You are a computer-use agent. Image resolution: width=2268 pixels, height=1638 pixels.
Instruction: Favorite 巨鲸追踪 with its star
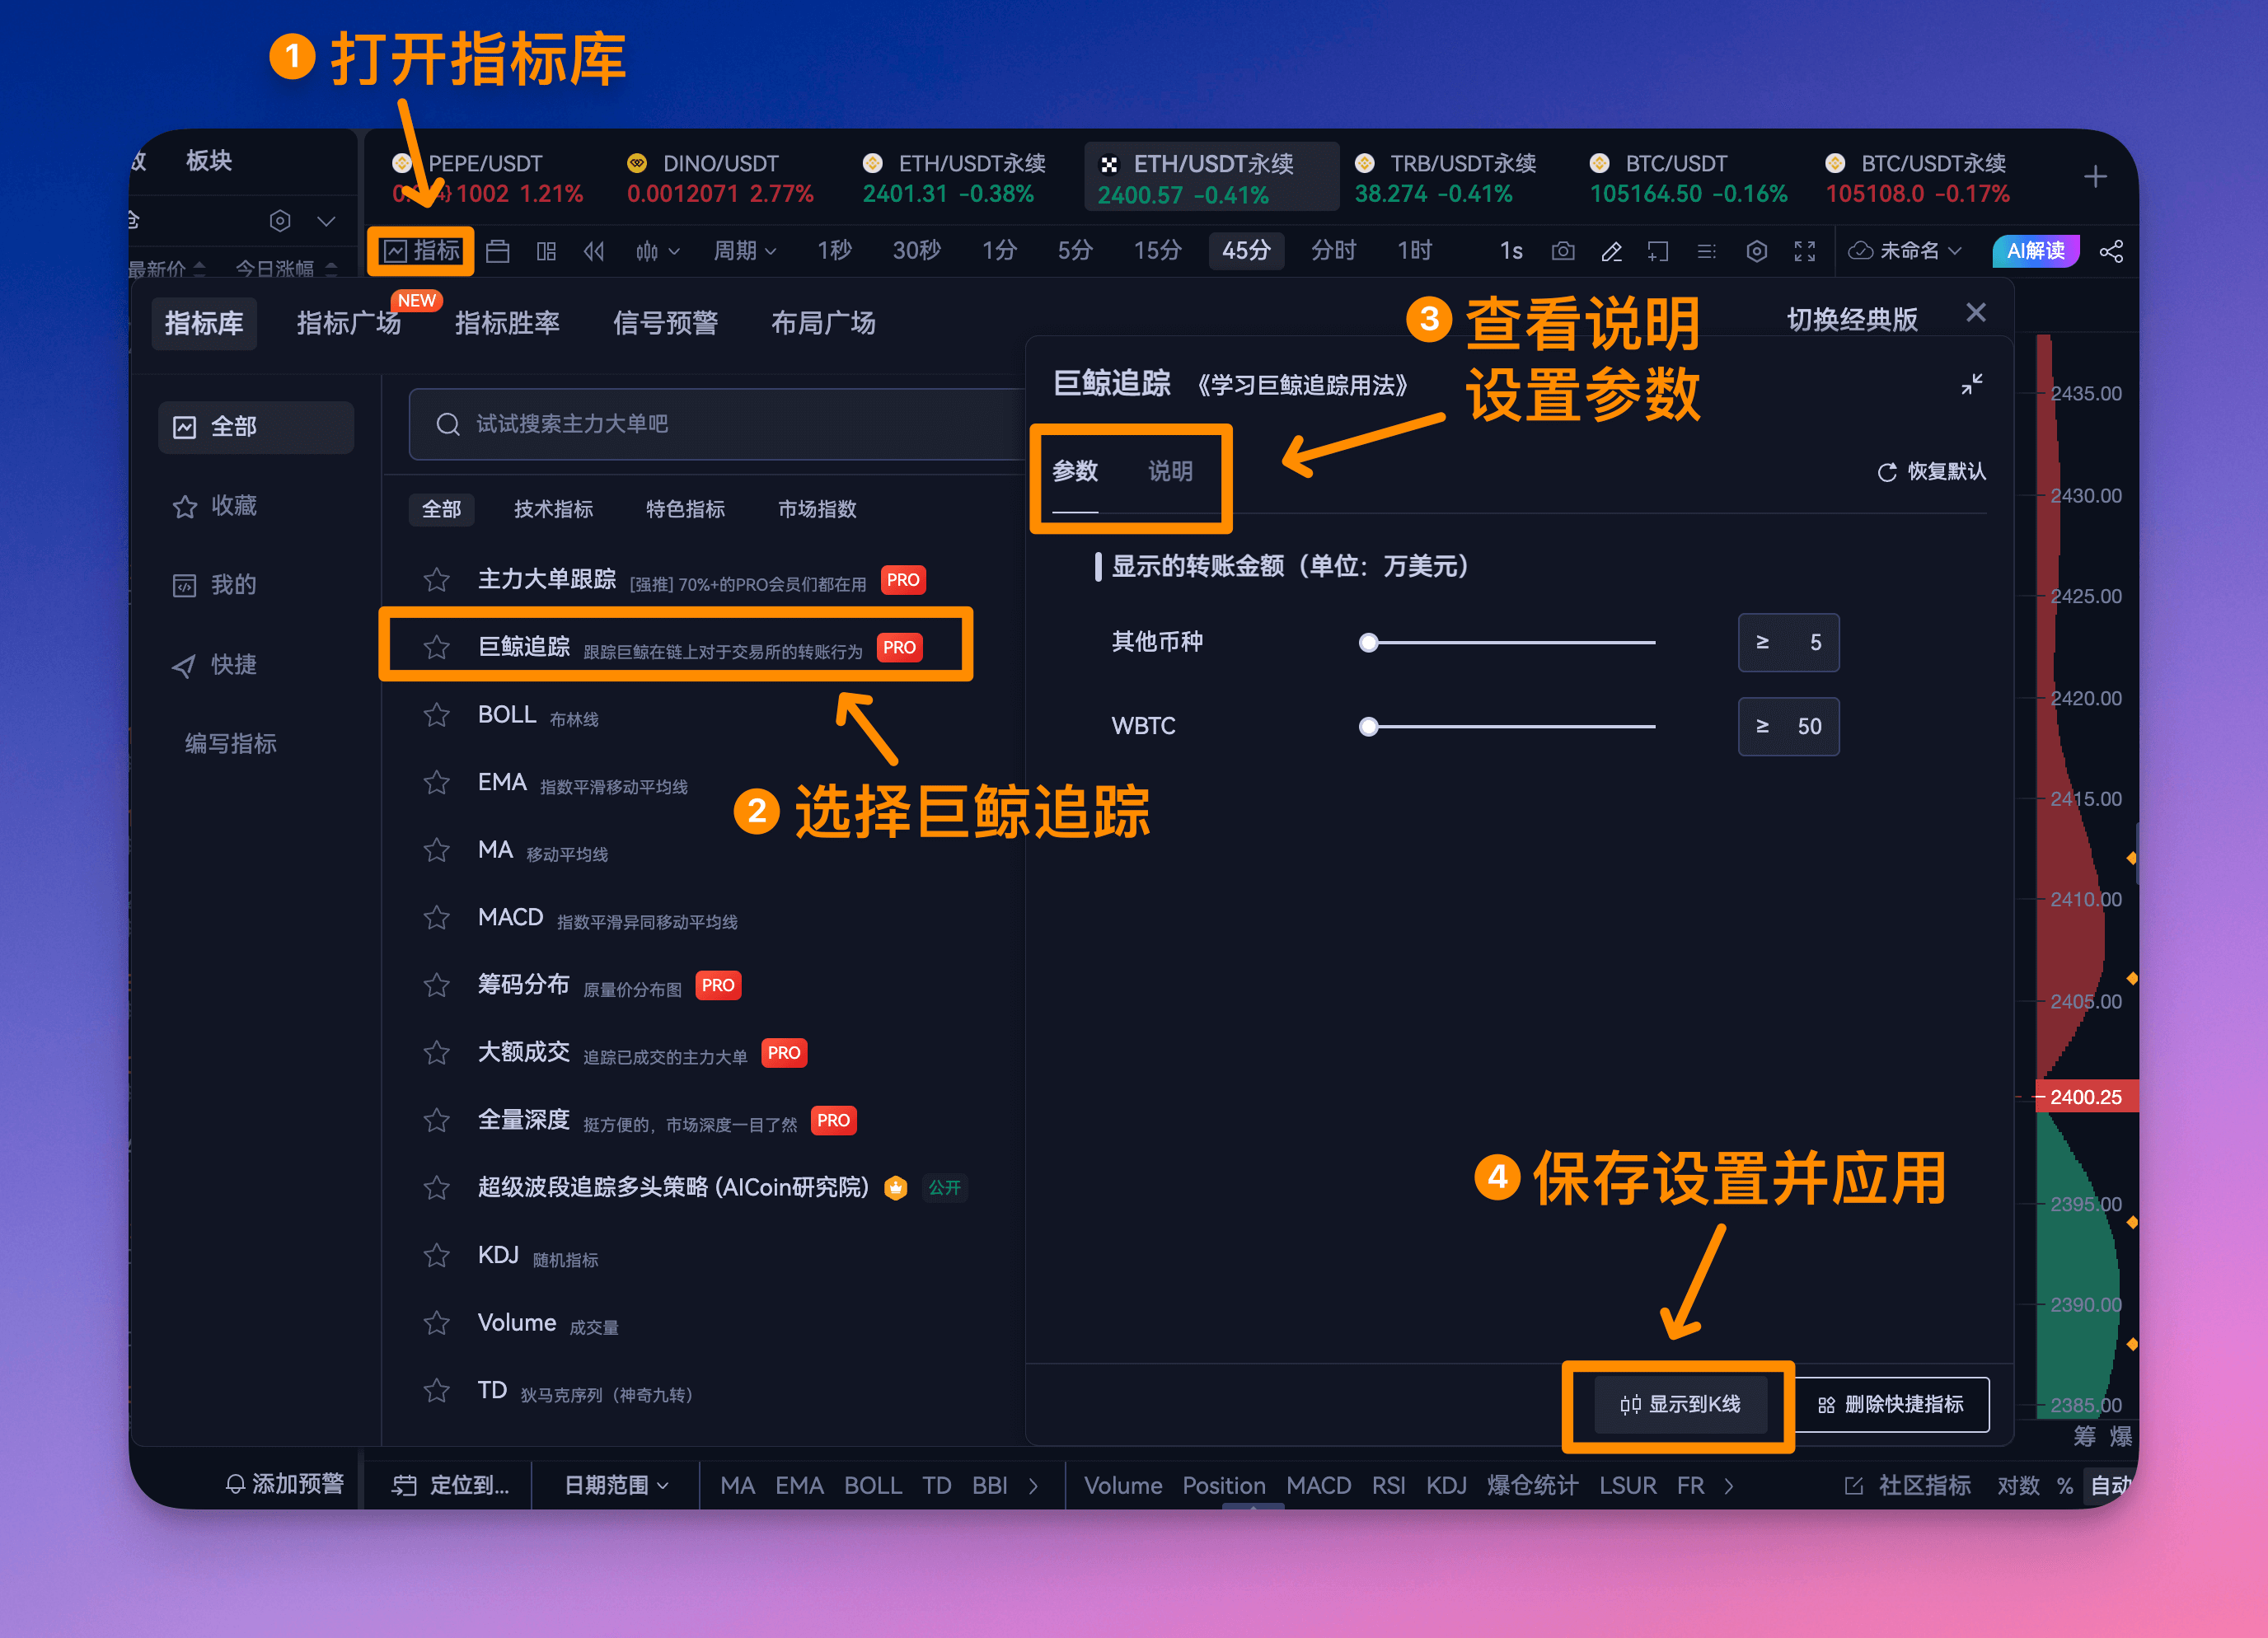(x=436, y=647)
